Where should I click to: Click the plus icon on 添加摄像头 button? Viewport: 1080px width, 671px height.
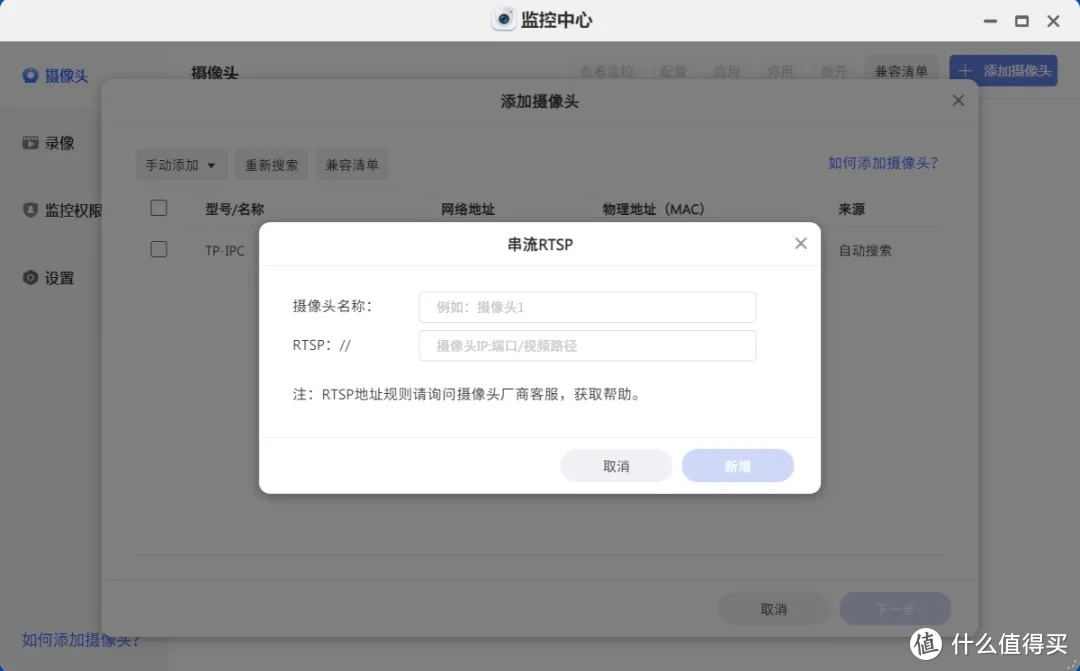pos(964,70)
